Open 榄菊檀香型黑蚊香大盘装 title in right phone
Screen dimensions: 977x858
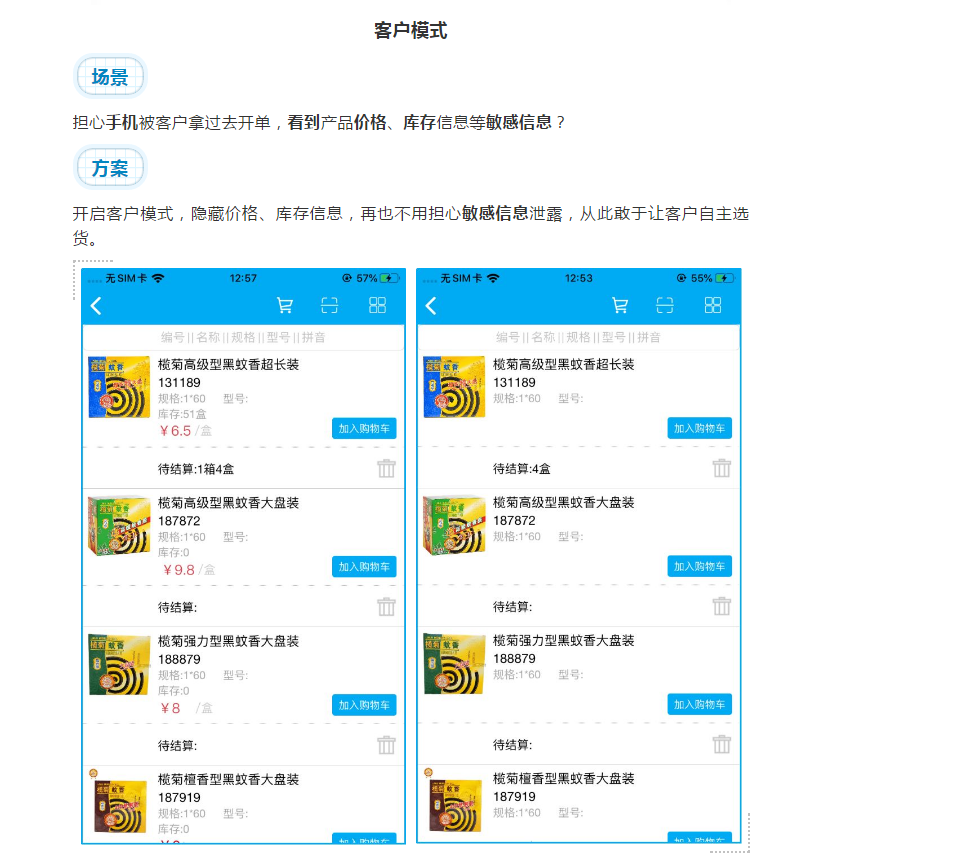pos(563,779)
